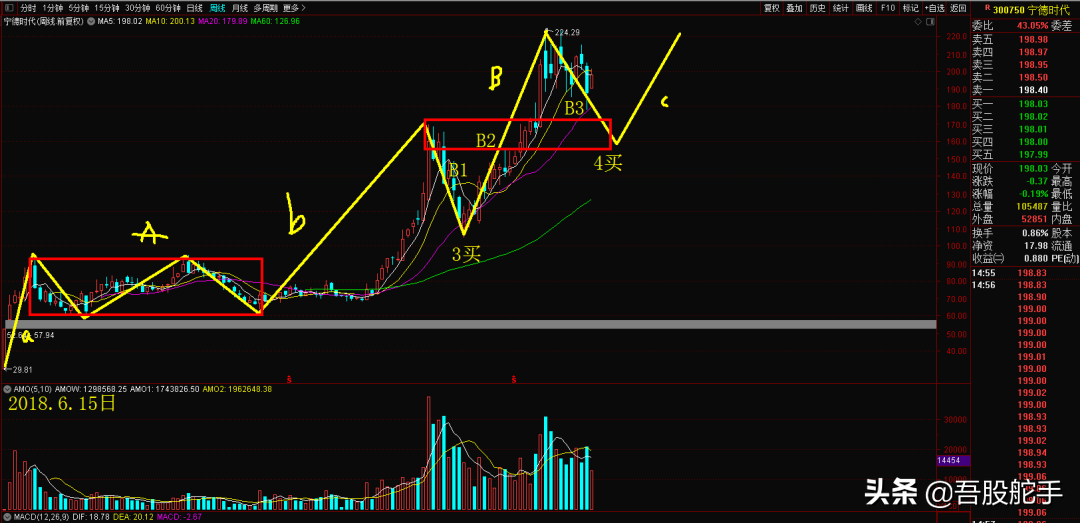Screen dimensions: 1080x523
Task: Open main chart indicator dropdown arrow
Action: (91, 21)
